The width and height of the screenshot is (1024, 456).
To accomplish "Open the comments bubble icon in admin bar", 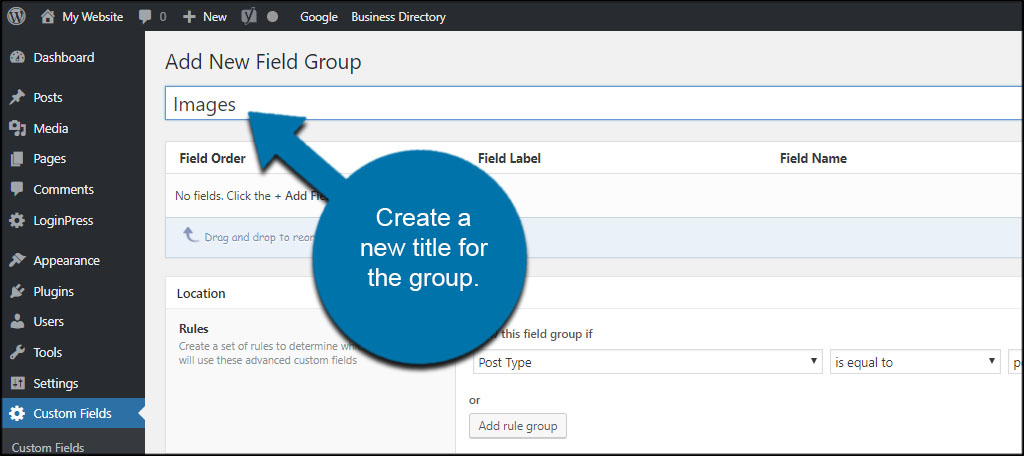I will coord(146,17).
